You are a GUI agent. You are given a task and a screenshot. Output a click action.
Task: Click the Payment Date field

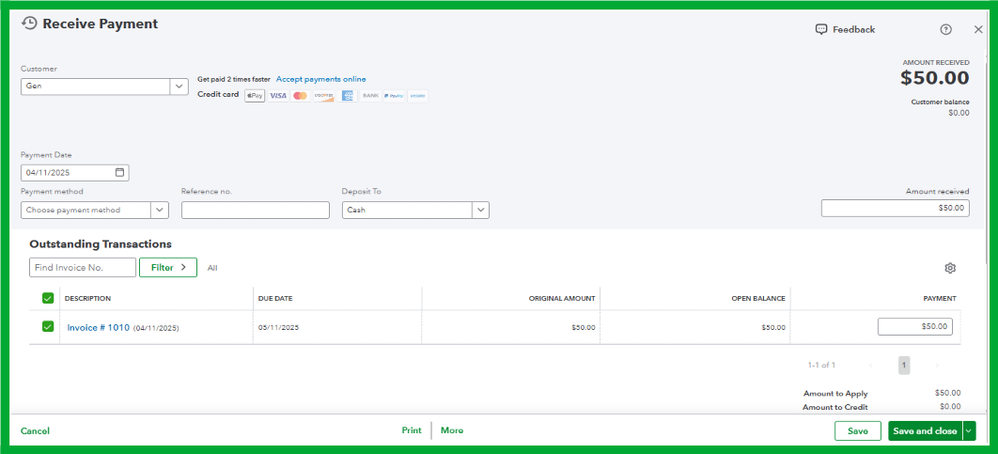pos(74,173)
